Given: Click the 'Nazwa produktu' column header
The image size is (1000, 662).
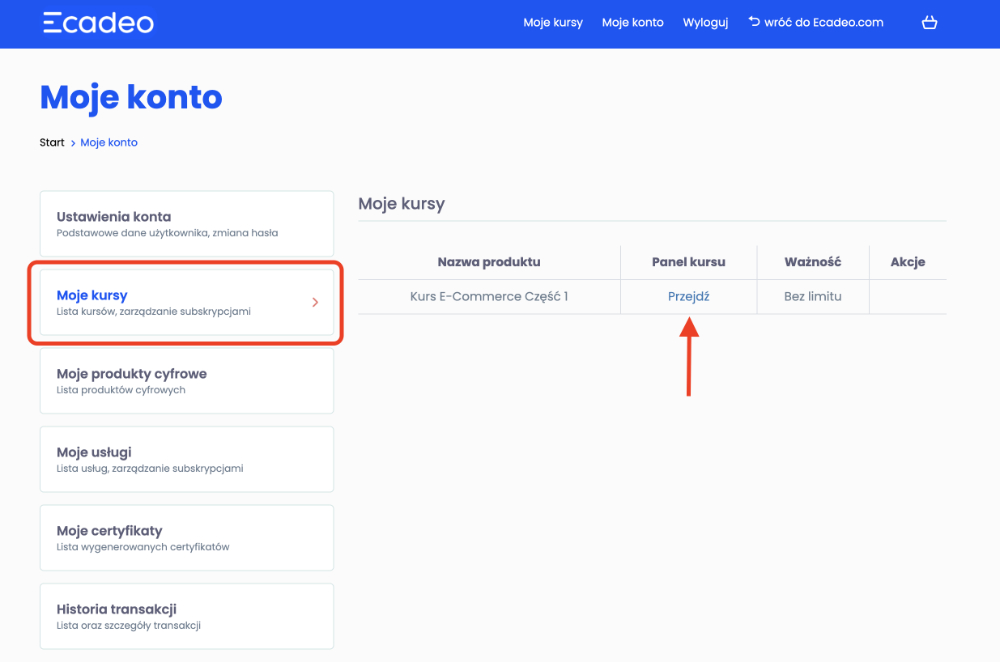Looking at the screenshot, I should click(x=489, y=262).
